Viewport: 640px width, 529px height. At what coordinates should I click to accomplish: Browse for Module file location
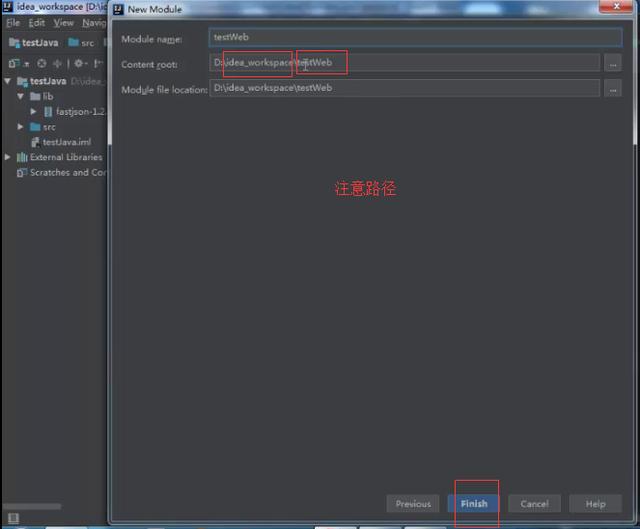[x=613, y=89]
